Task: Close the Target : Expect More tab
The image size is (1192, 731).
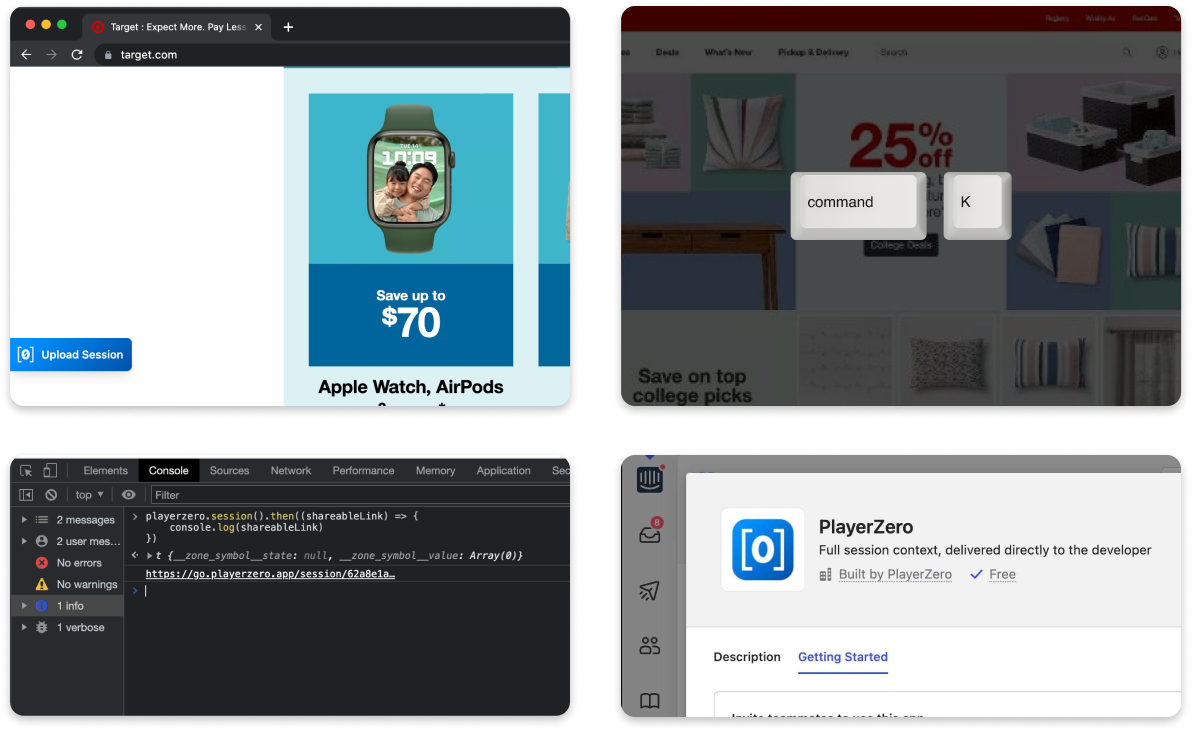Action: pos(258,27)
